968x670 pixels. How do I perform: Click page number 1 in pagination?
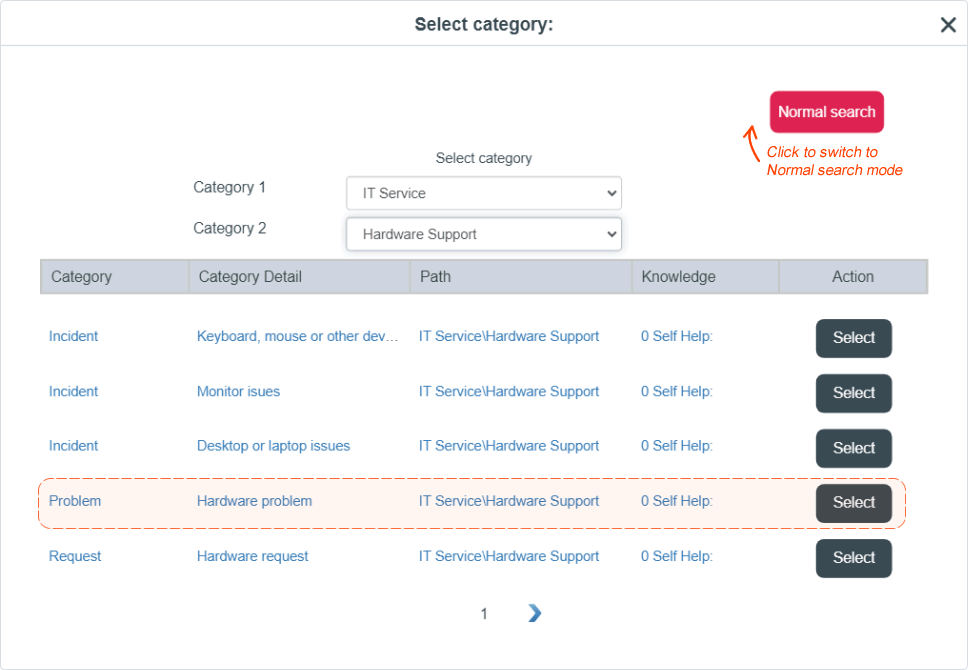484,613
